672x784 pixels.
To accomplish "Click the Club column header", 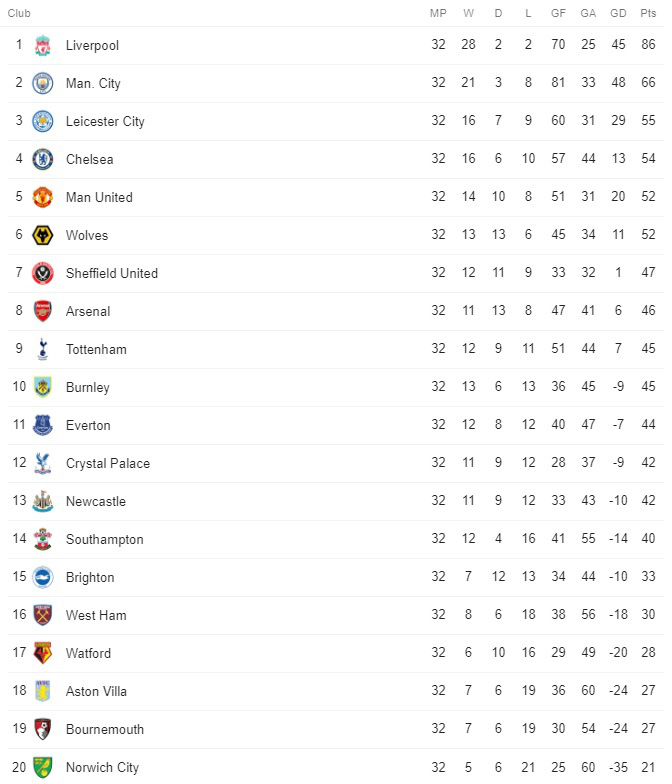I will click(x=19, y=14).
